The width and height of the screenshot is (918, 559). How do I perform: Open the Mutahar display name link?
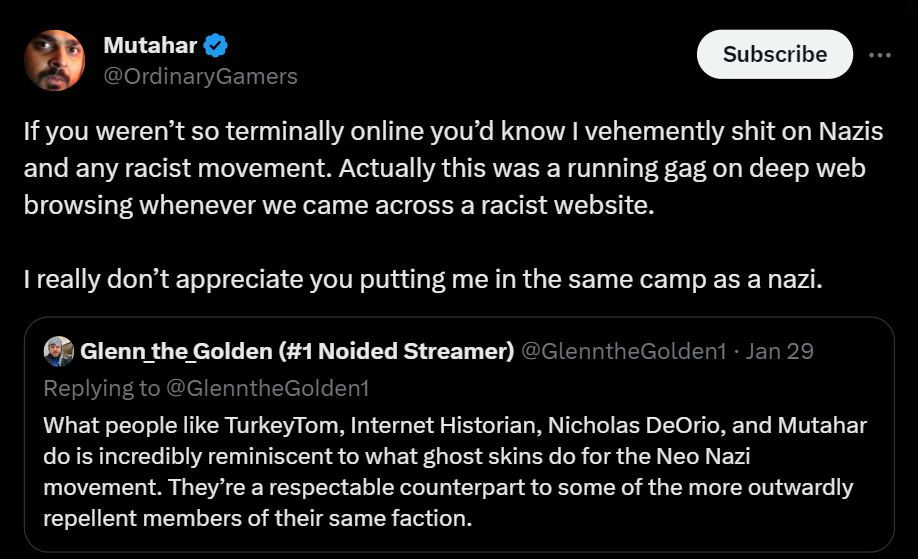(x=150, y=46)
